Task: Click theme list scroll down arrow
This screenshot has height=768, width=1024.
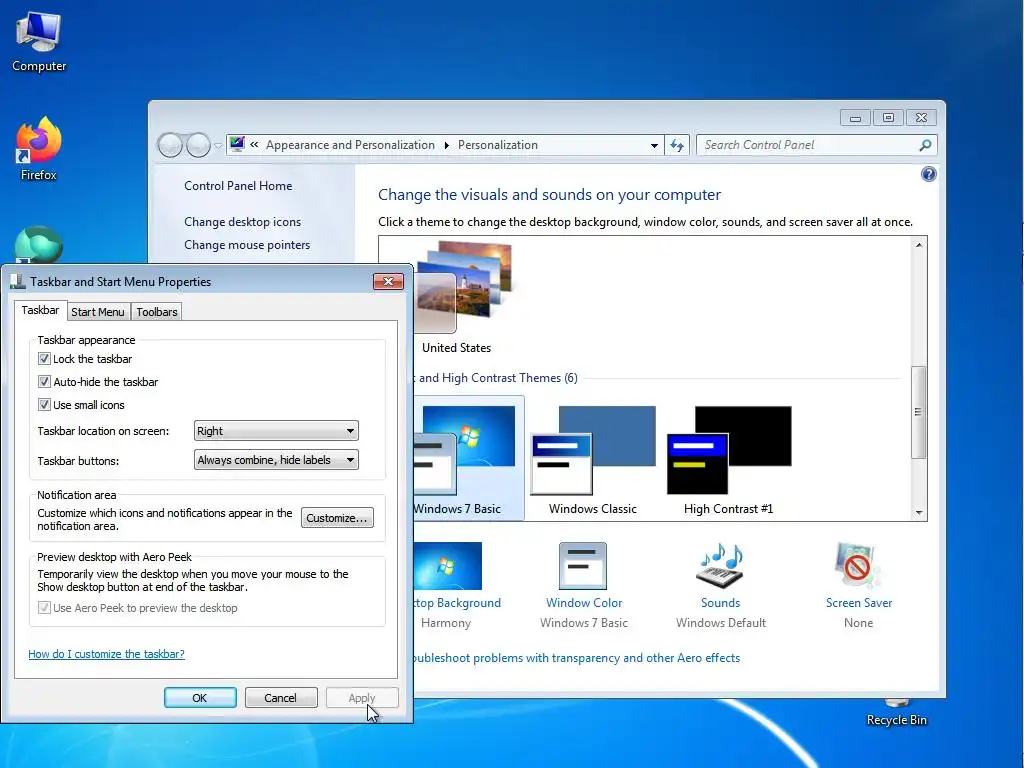Action: [919, 513]
